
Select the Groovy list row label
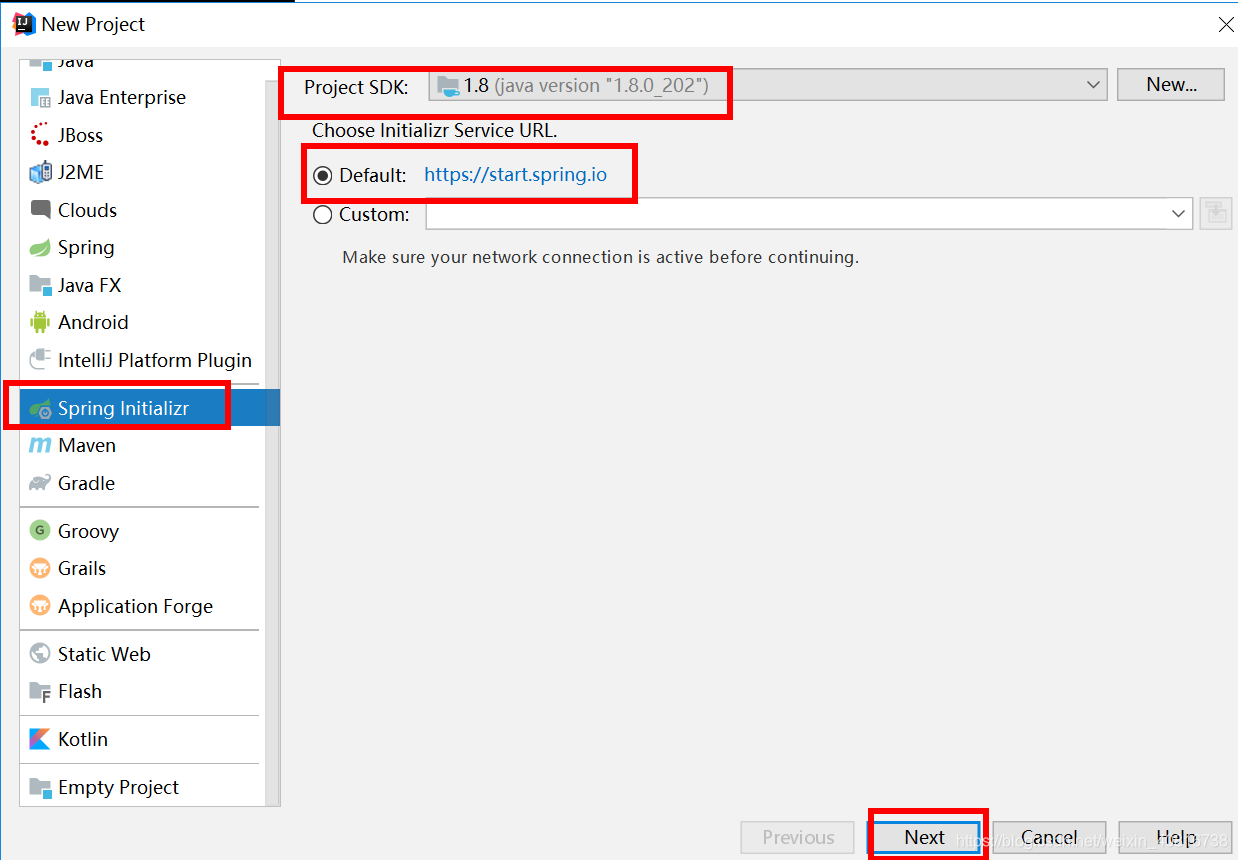pyautogui.click(x=88, y=531)
